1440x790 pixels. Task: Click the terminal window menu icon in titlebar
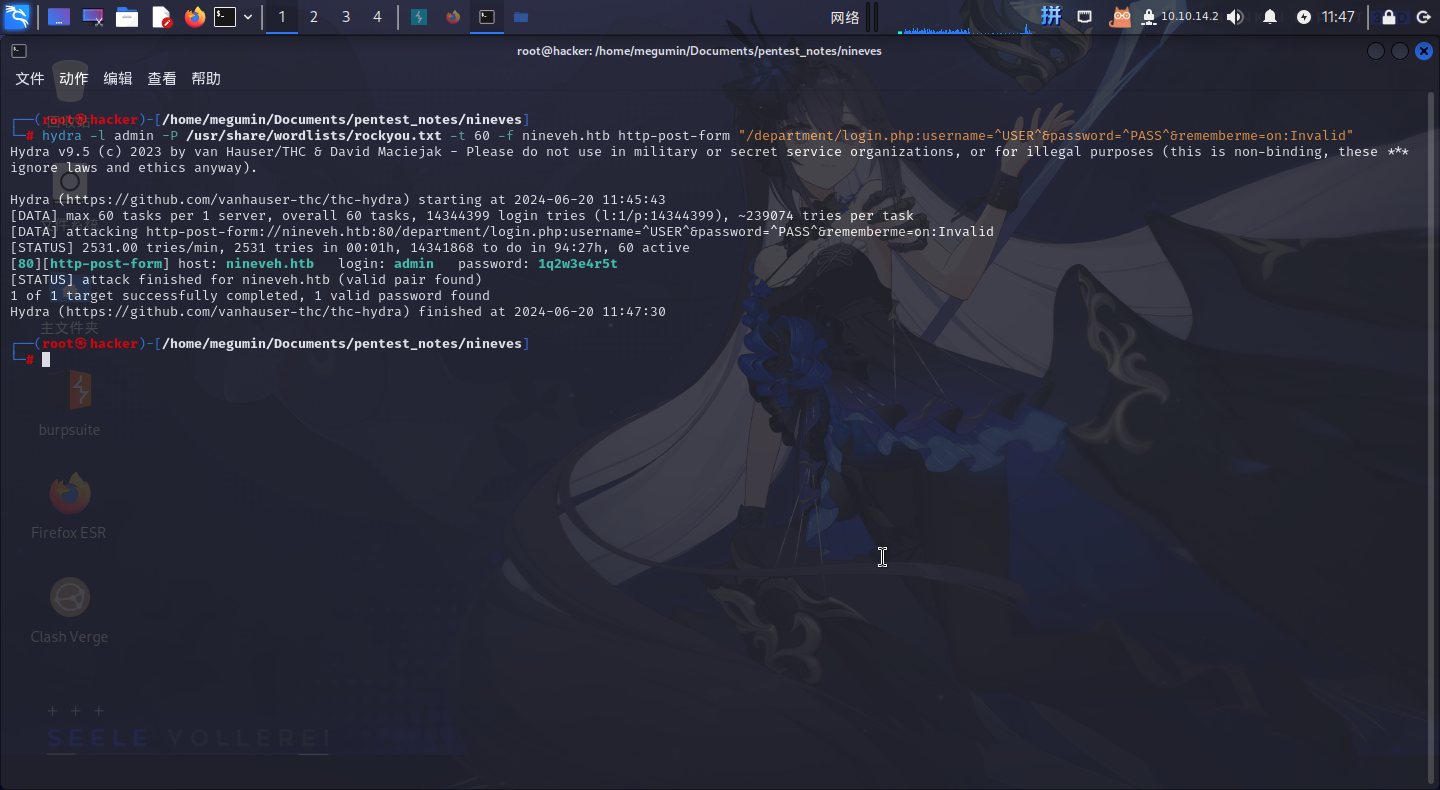pyautogui.click(x=19, y=51)
